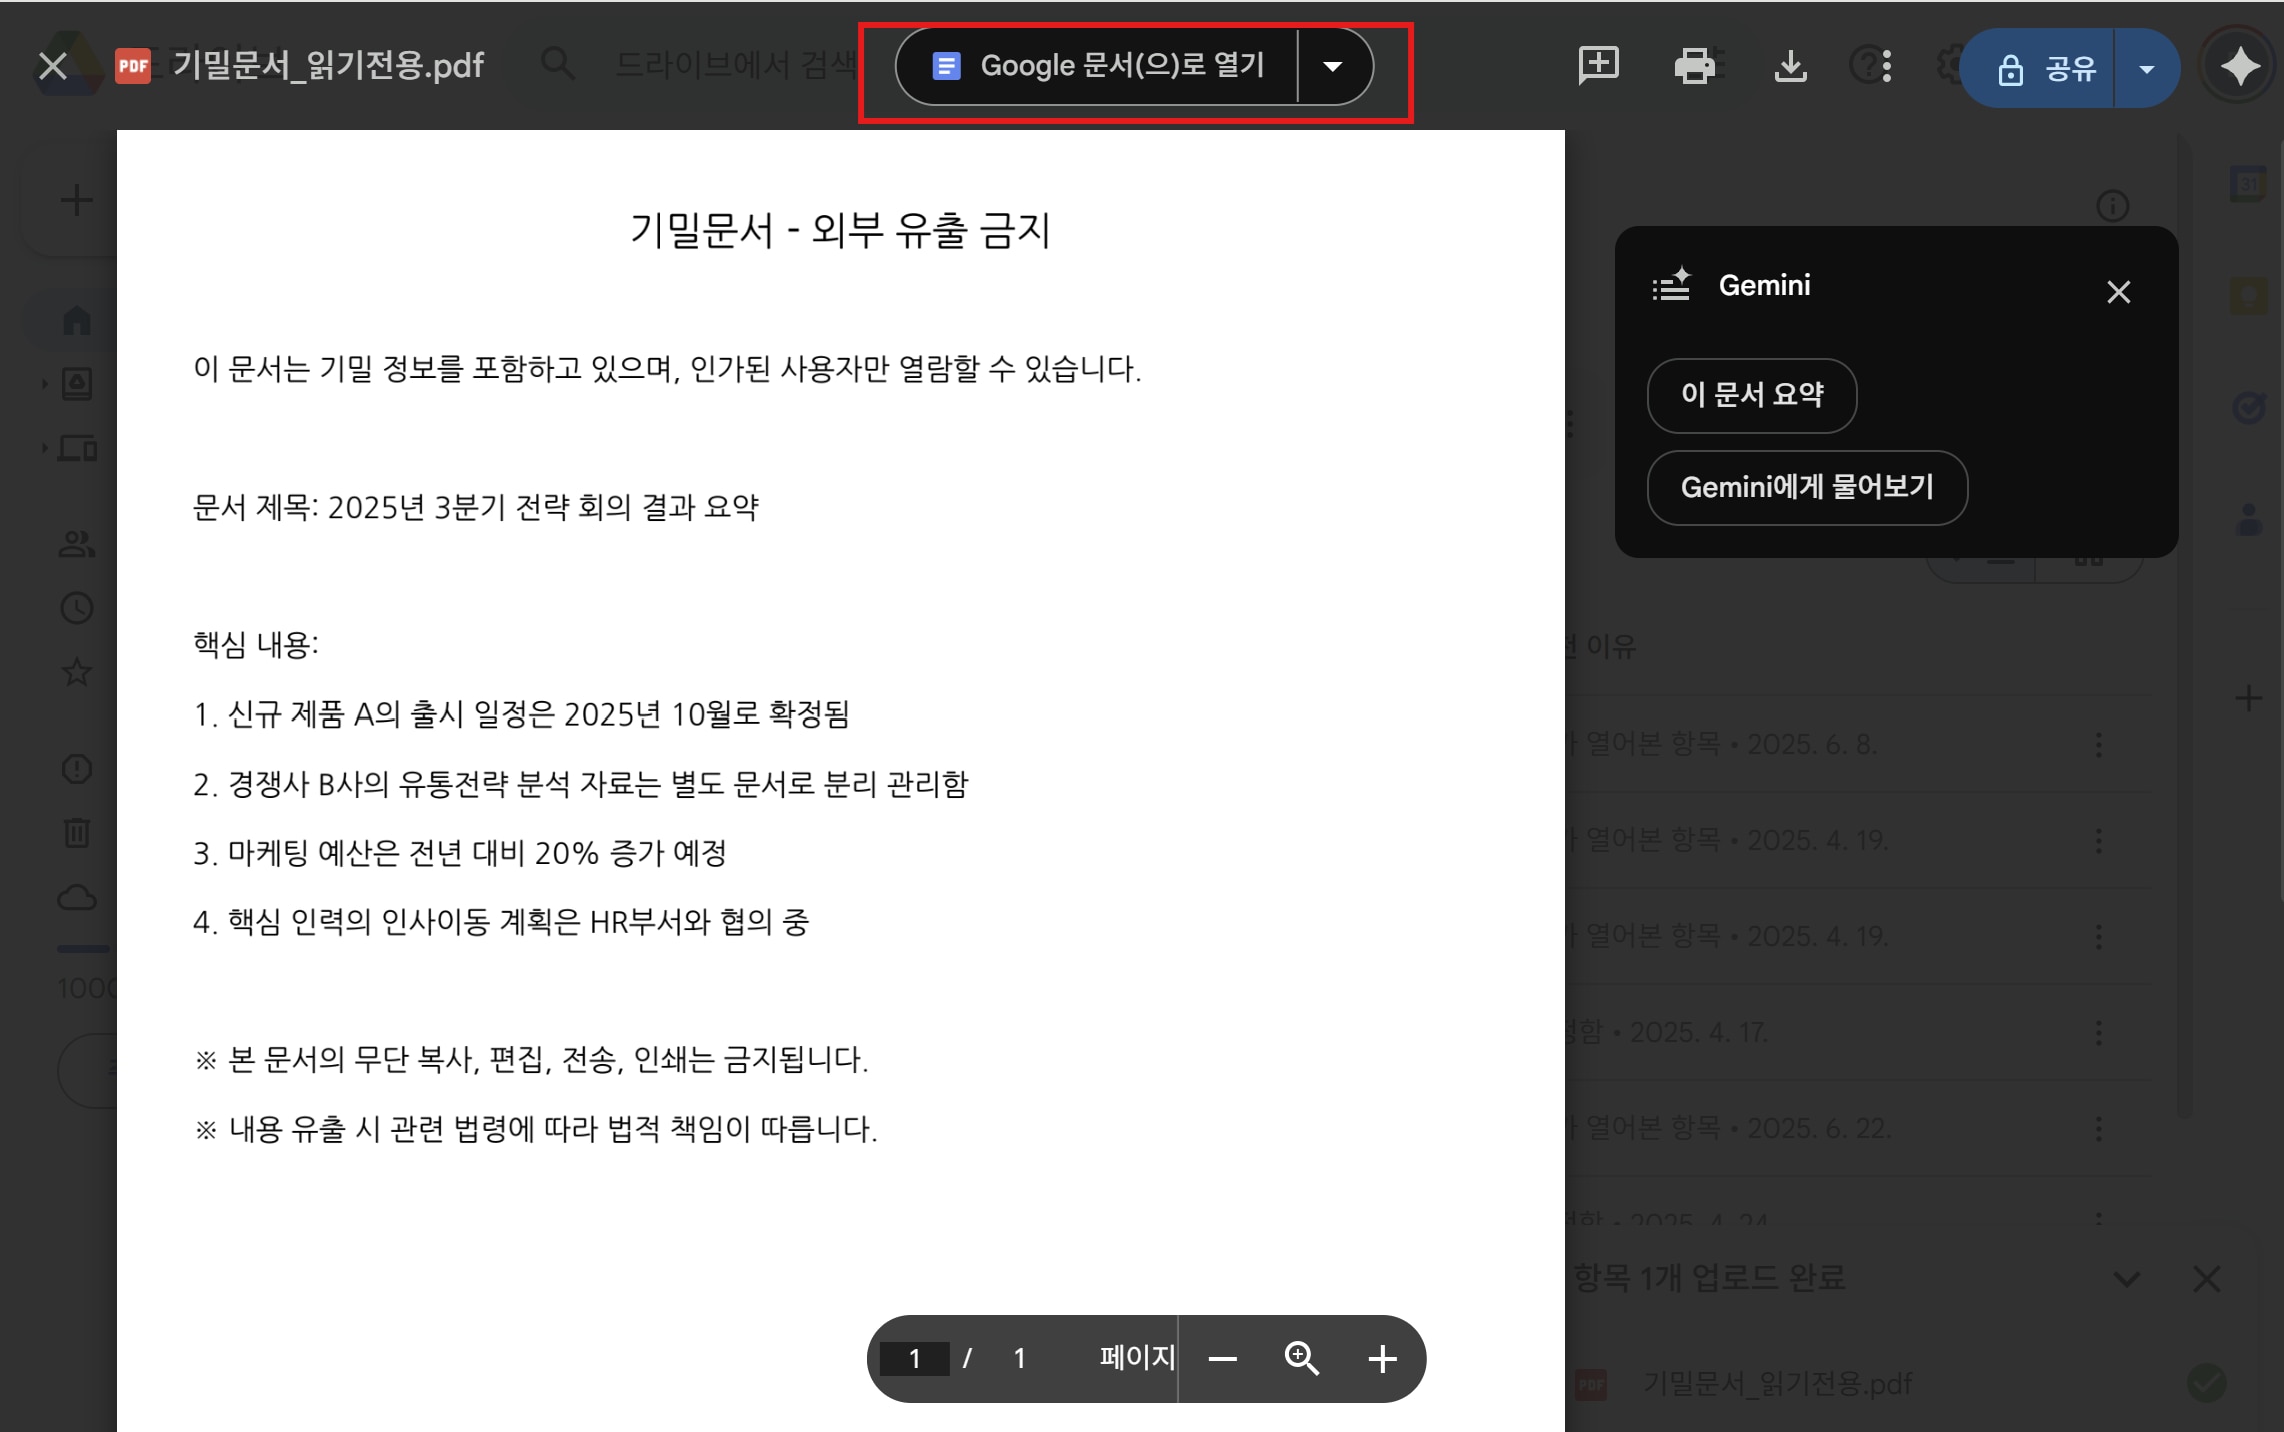Click the 기밀문서_읽기전용.pdf title in top bar
The width and height of the screenshot is (2284, 1432).
coord(328,66)
